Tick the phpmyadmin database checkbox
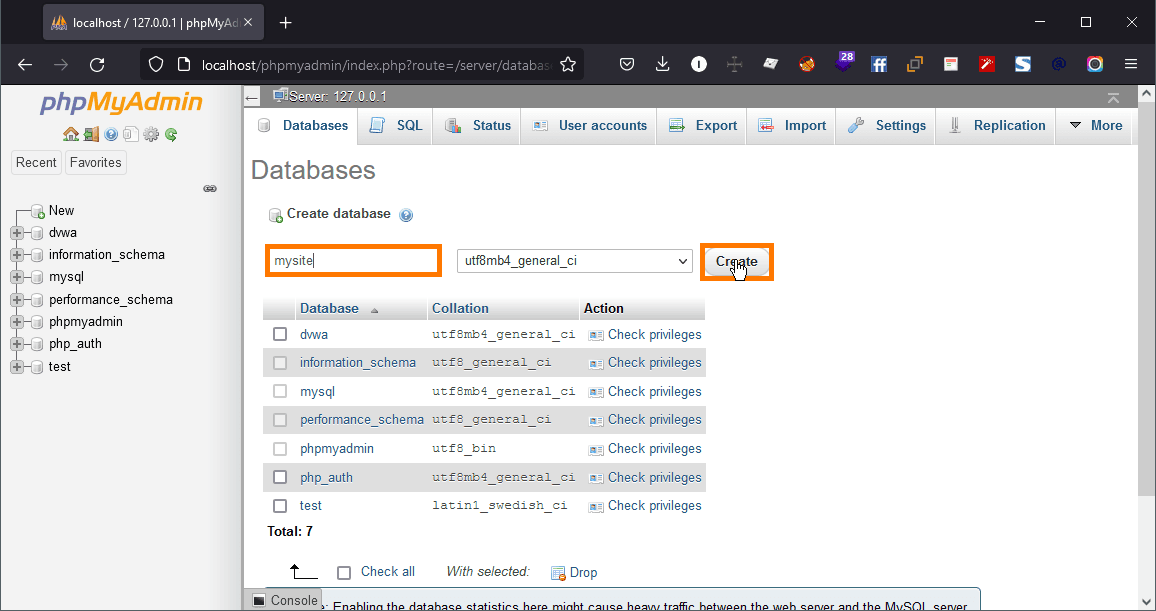This screenshot has width=1156, height=611. (x=280, y=449)
